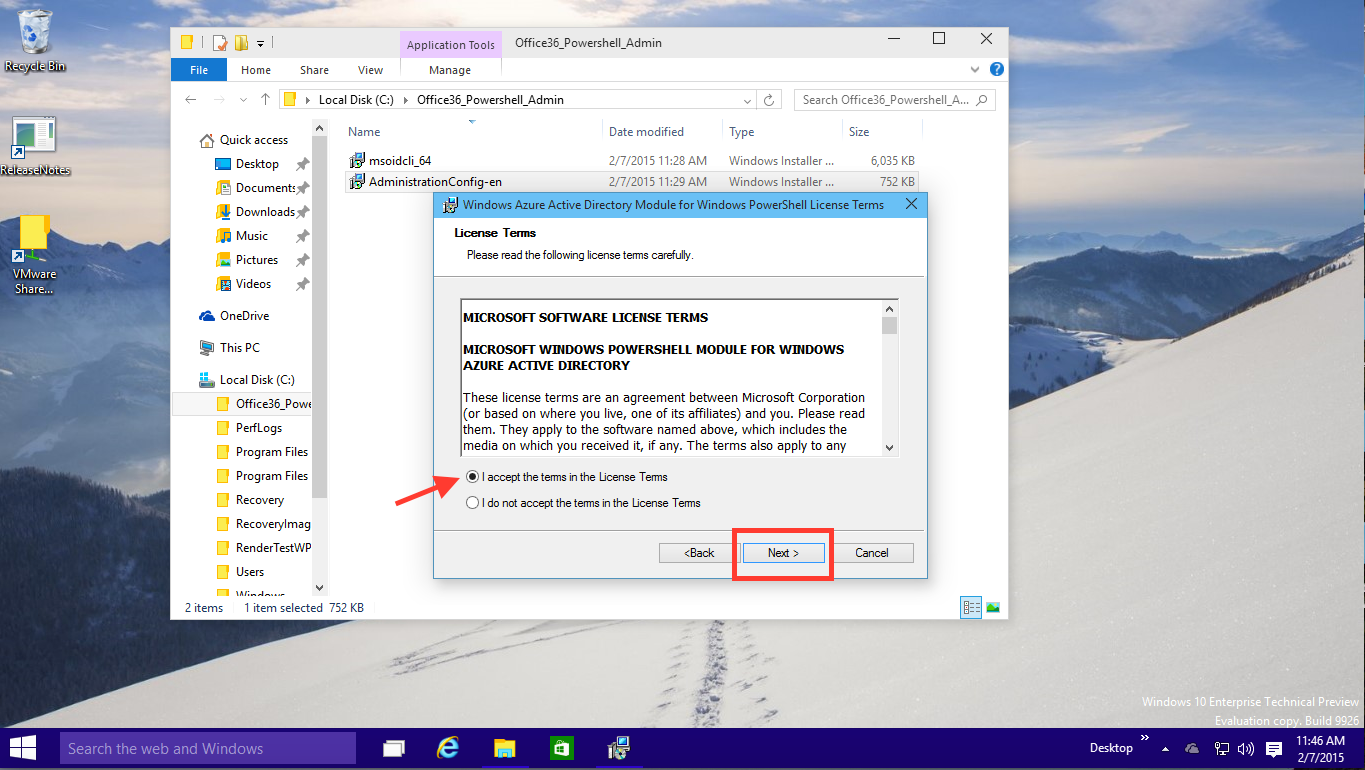Close the License Terms dialog
The height and width of the screenshot is (770, 1365).
(x=911, y=204)
